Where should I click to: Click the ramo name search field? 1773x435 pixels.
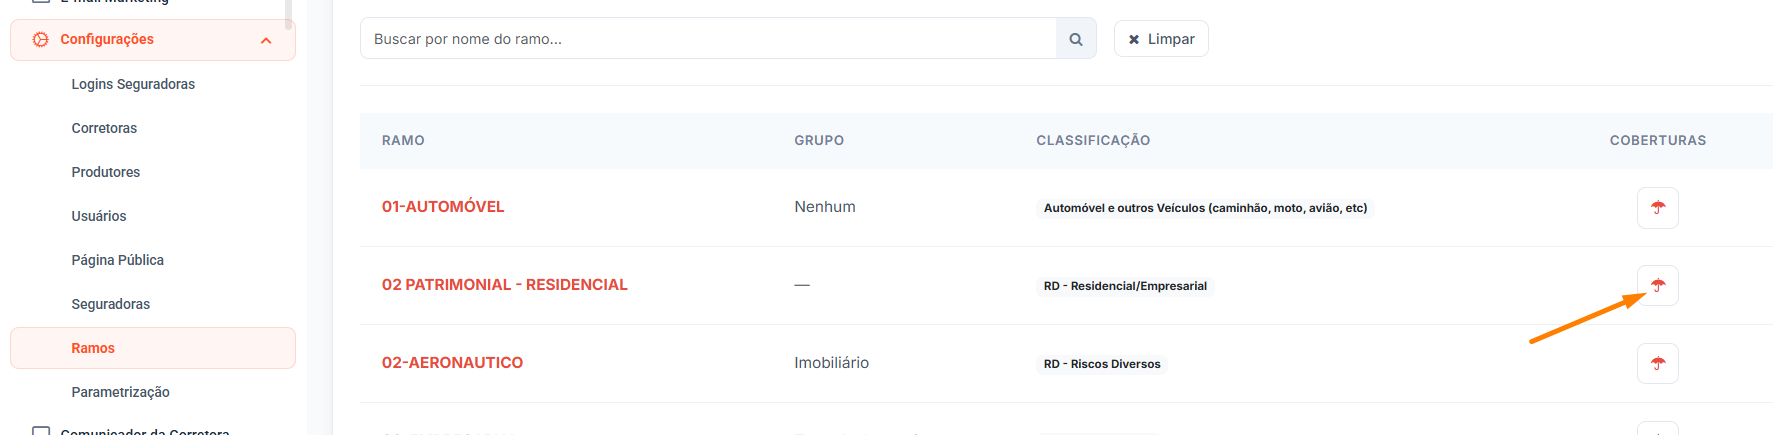pos(708,39)
